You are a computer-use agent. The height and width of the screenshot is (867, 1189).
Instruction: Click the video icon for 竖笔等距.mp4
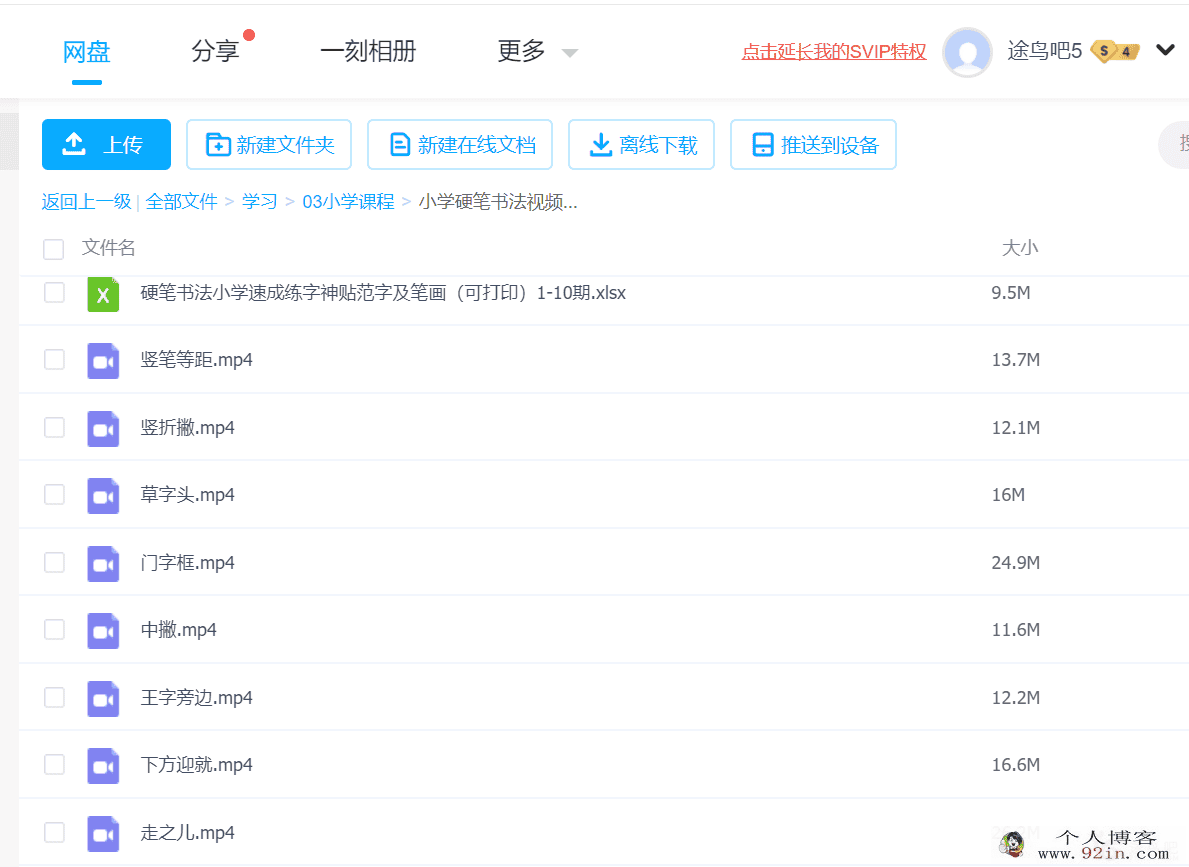pos(103,360)
